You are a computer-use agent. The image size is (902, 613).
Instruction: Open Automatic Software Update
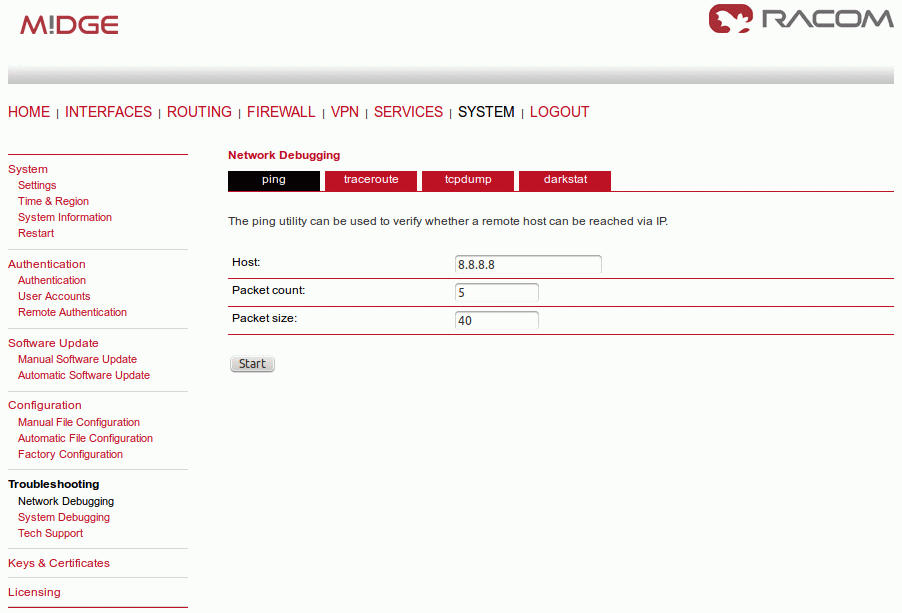(84, 376)
